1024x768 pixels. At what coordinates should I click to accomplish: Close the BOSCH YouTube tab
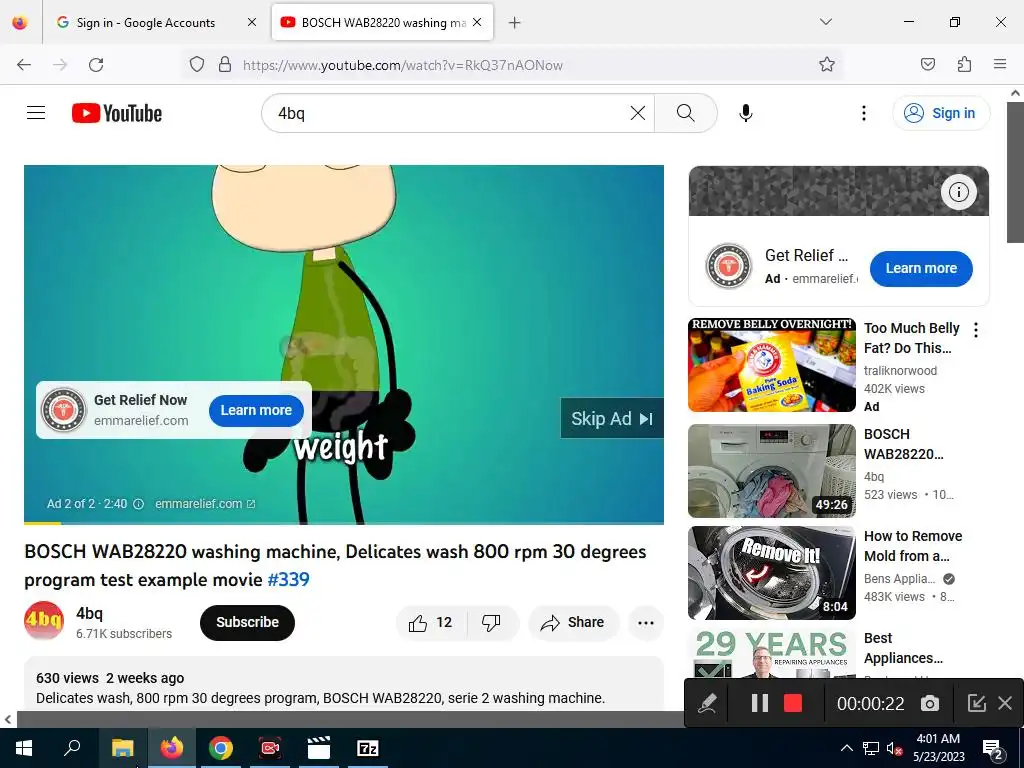point(477,22)
